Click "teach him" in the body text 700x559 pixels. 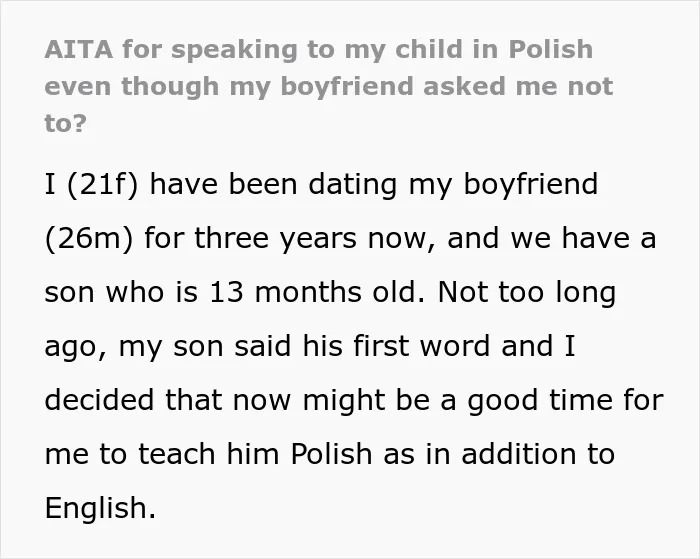(x=209, y=454)
